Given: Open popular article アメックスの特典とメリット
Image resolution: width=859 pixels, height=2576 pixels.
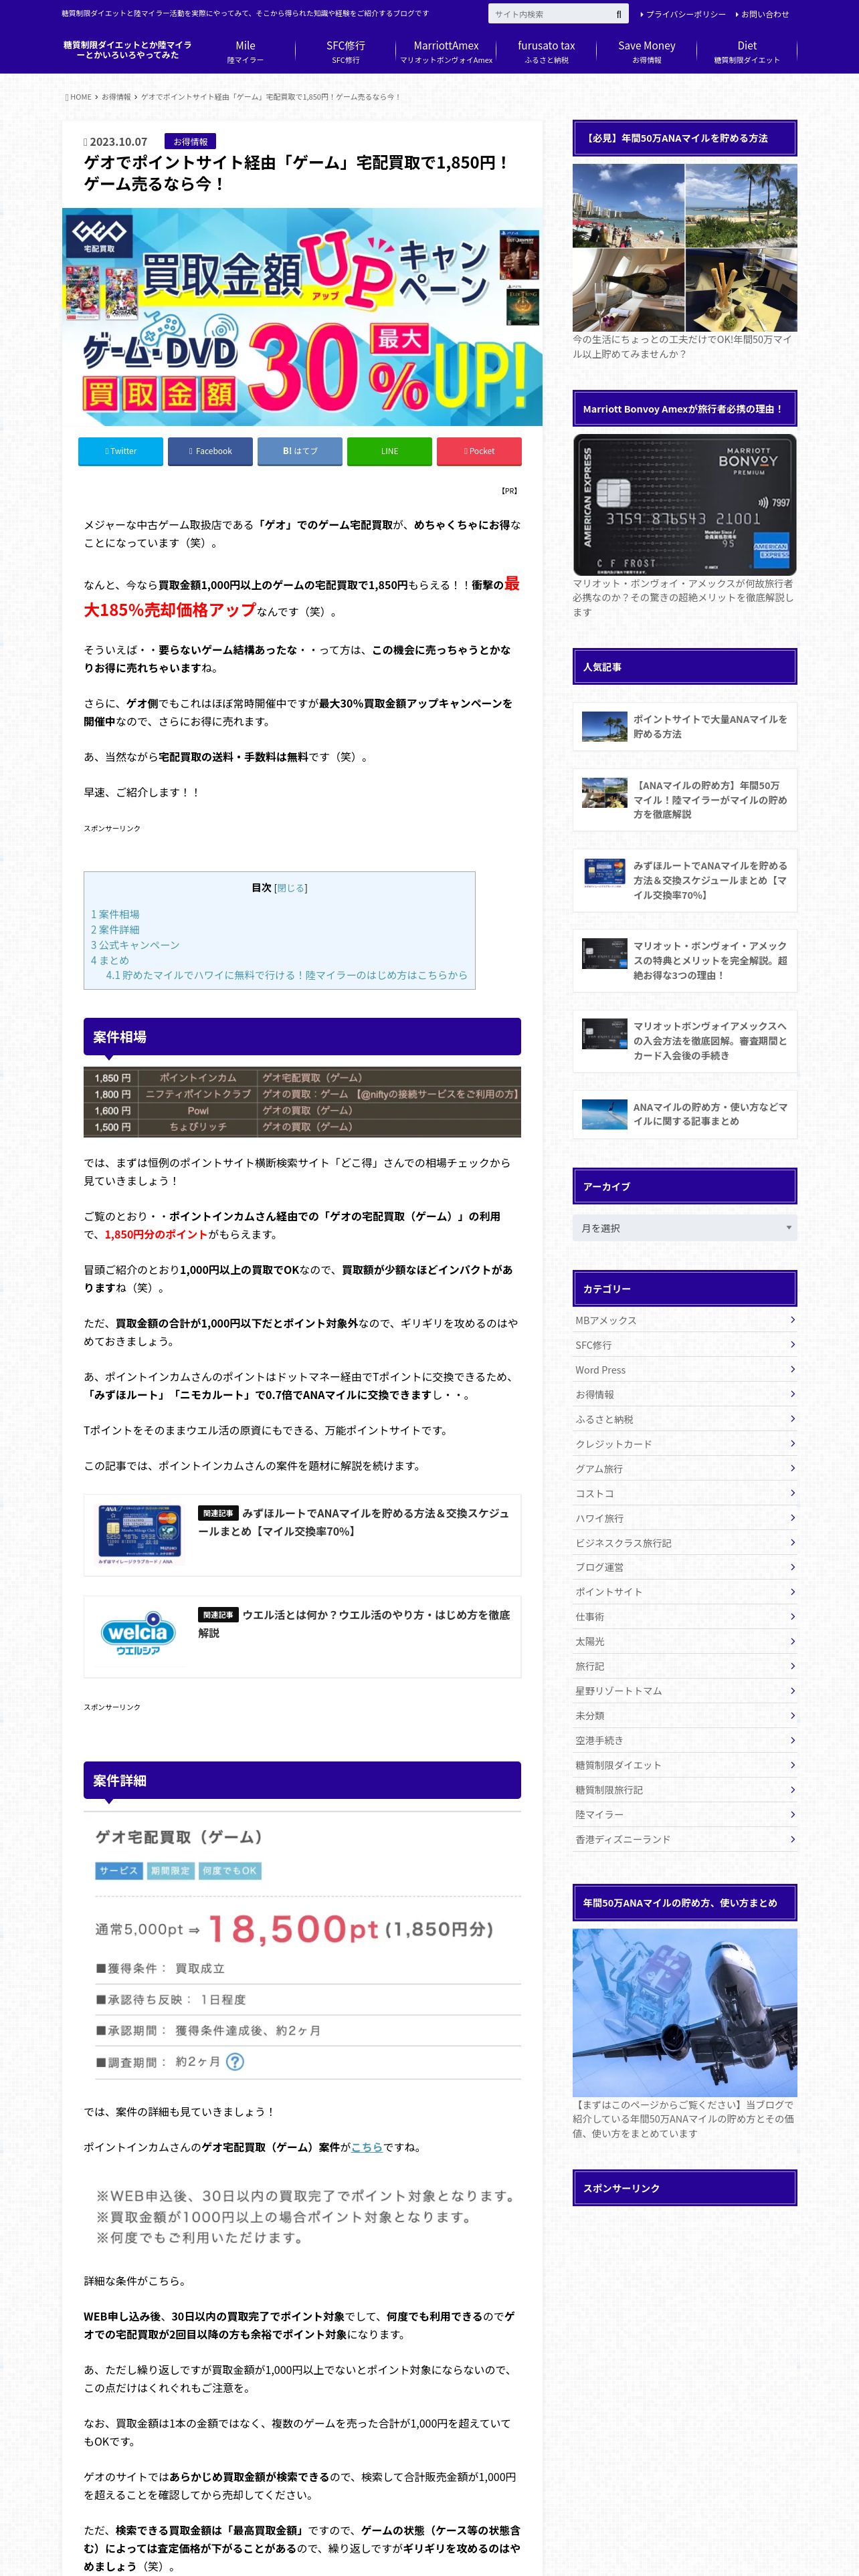Looking at the screenshot, I should tap(685, 960).
